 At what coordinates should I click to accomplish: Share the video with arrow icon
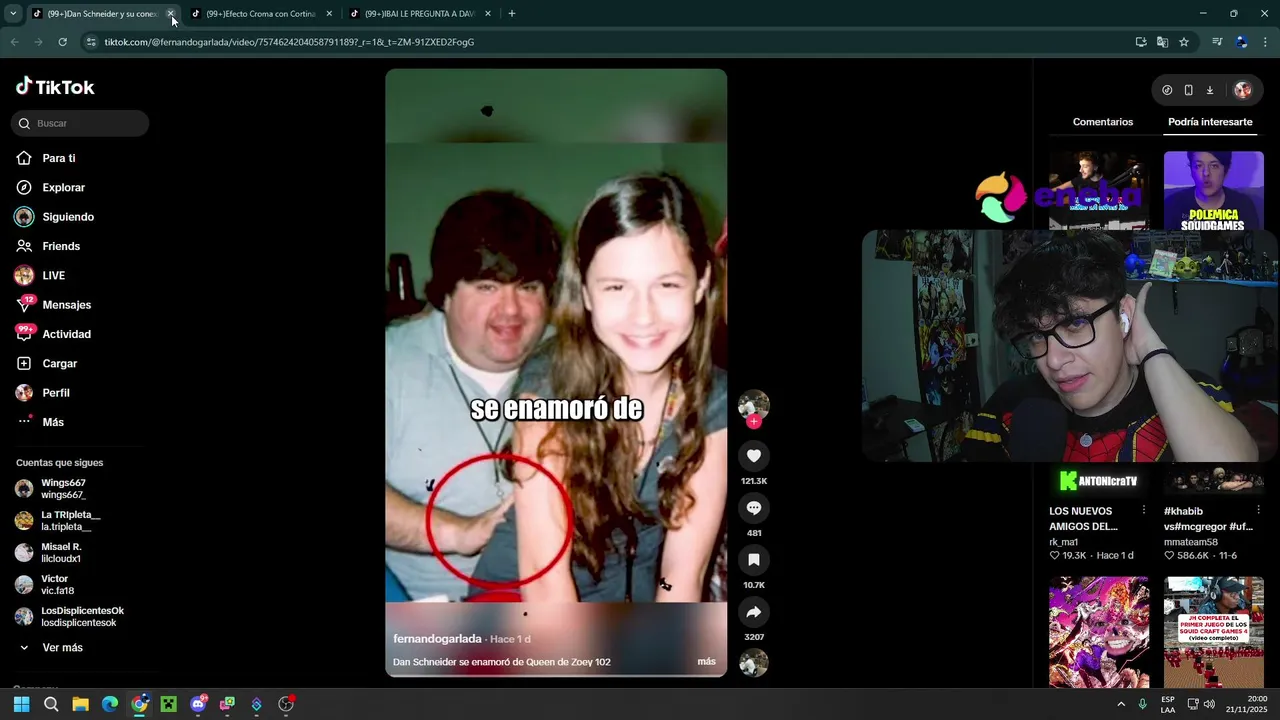[754, 612]
